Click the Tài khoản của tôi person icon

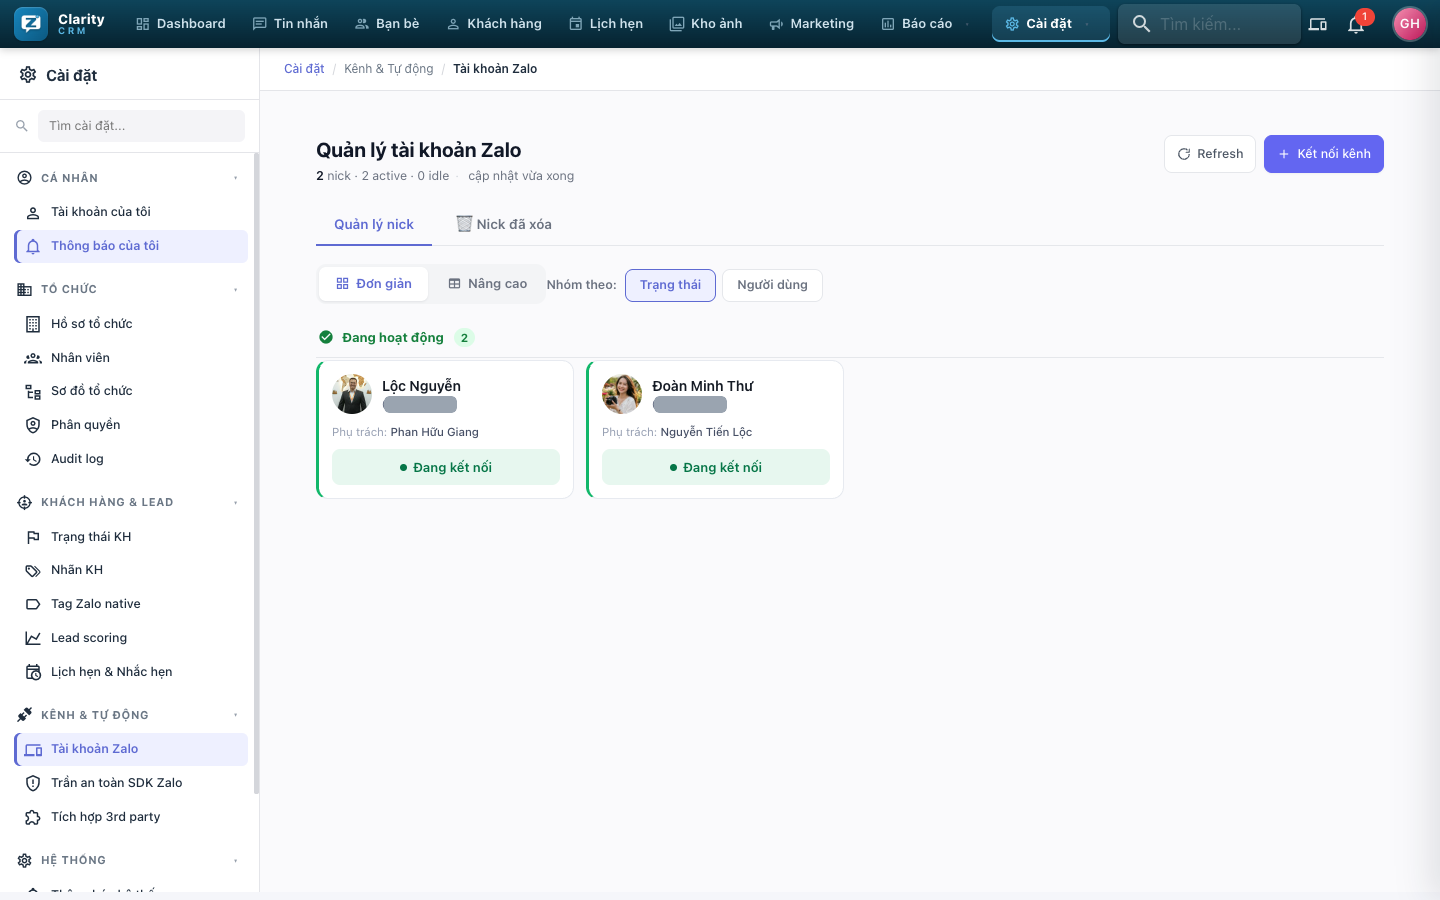[x=33, y=212]
